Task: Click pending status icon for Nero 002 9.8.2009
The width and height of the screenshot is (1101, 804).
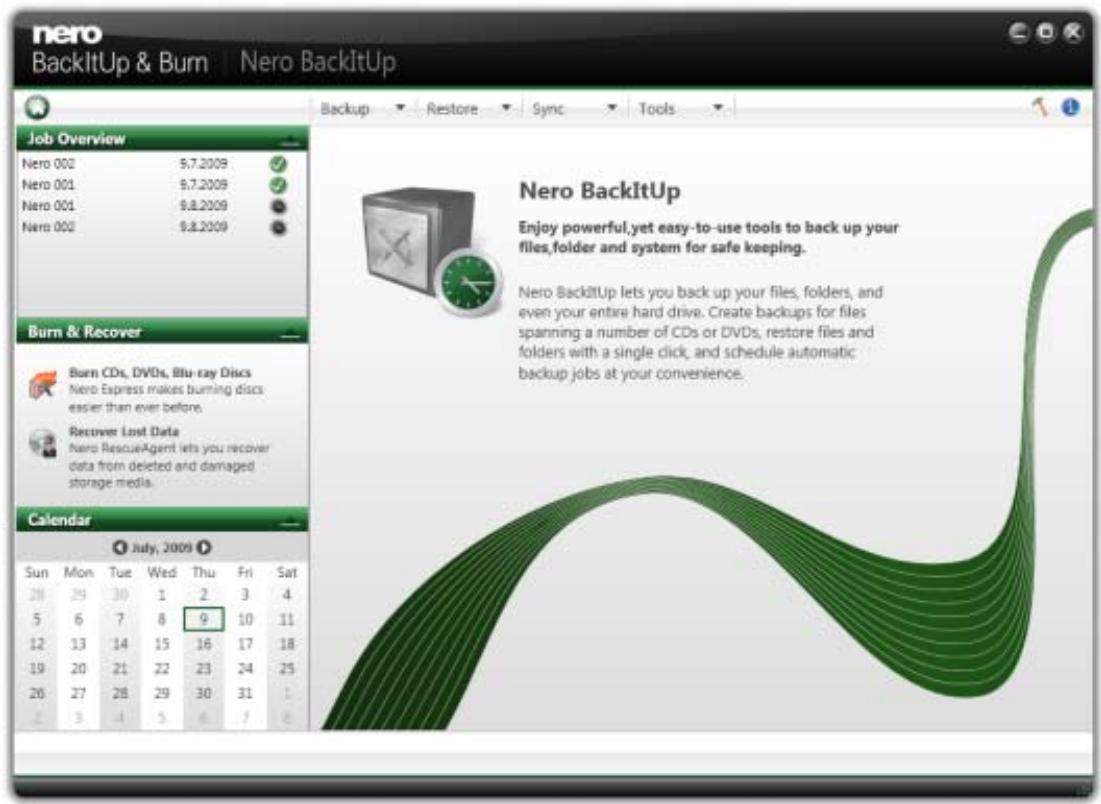Action: point(279,228)
